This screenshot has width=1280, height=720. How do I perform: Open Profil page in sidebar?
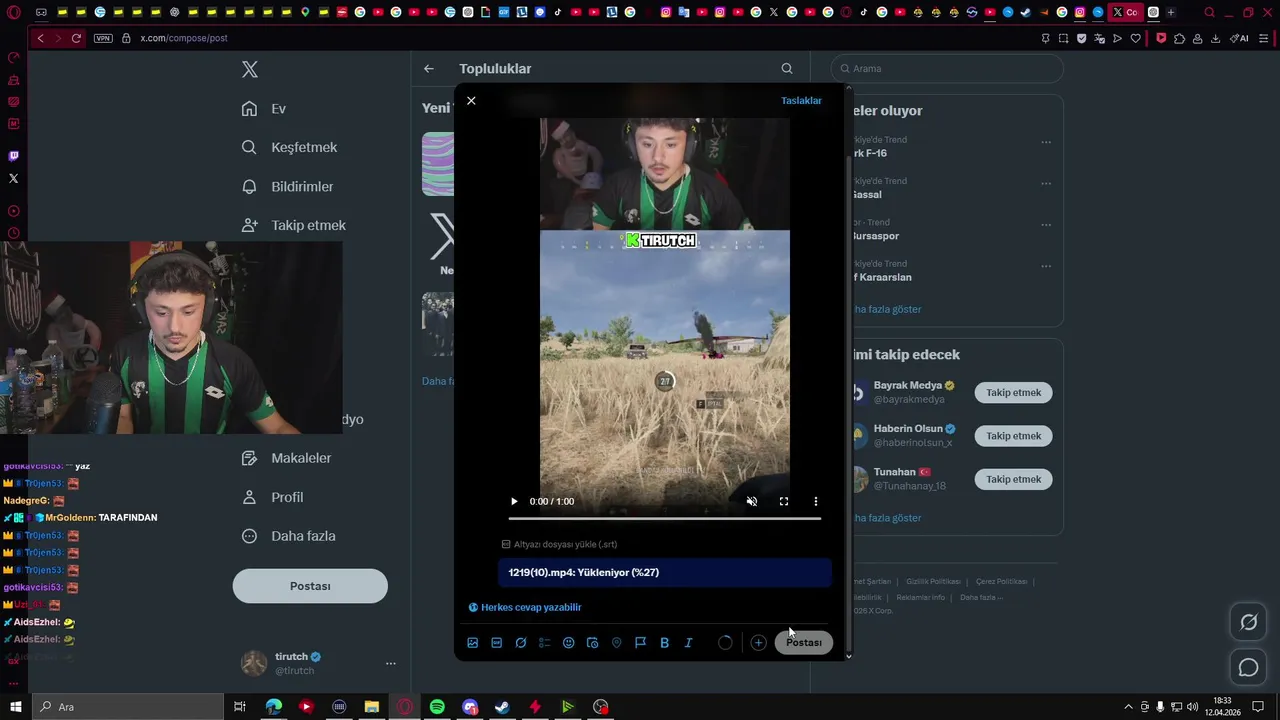(x=273, y=497)
